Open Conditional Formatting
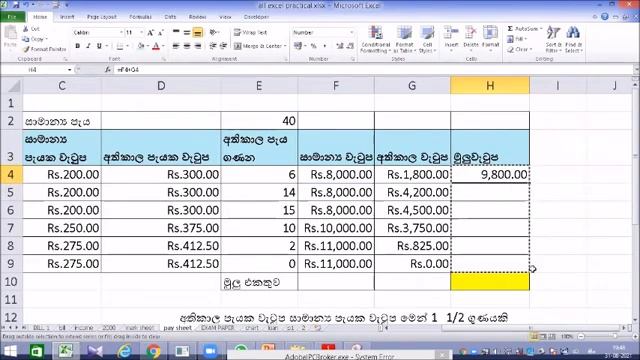The height and width of the screenshot is (360, 640). click(376, 39)
